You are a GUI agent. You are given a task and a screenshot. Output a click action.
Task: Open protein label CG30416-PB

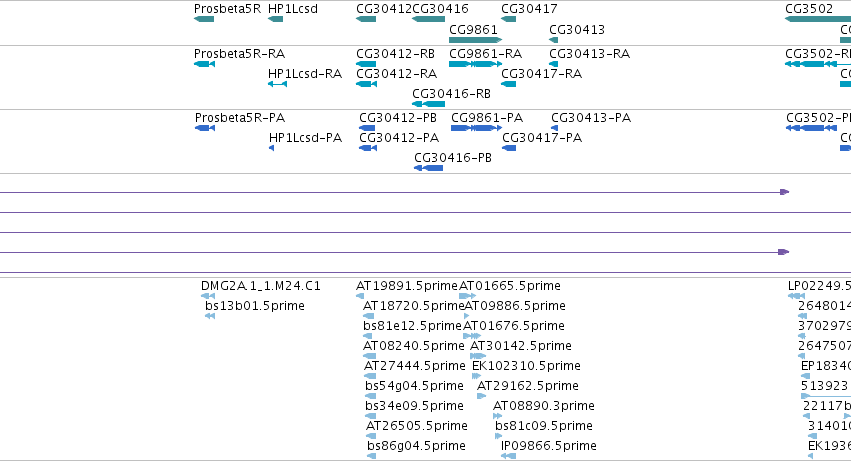point(453,158)
